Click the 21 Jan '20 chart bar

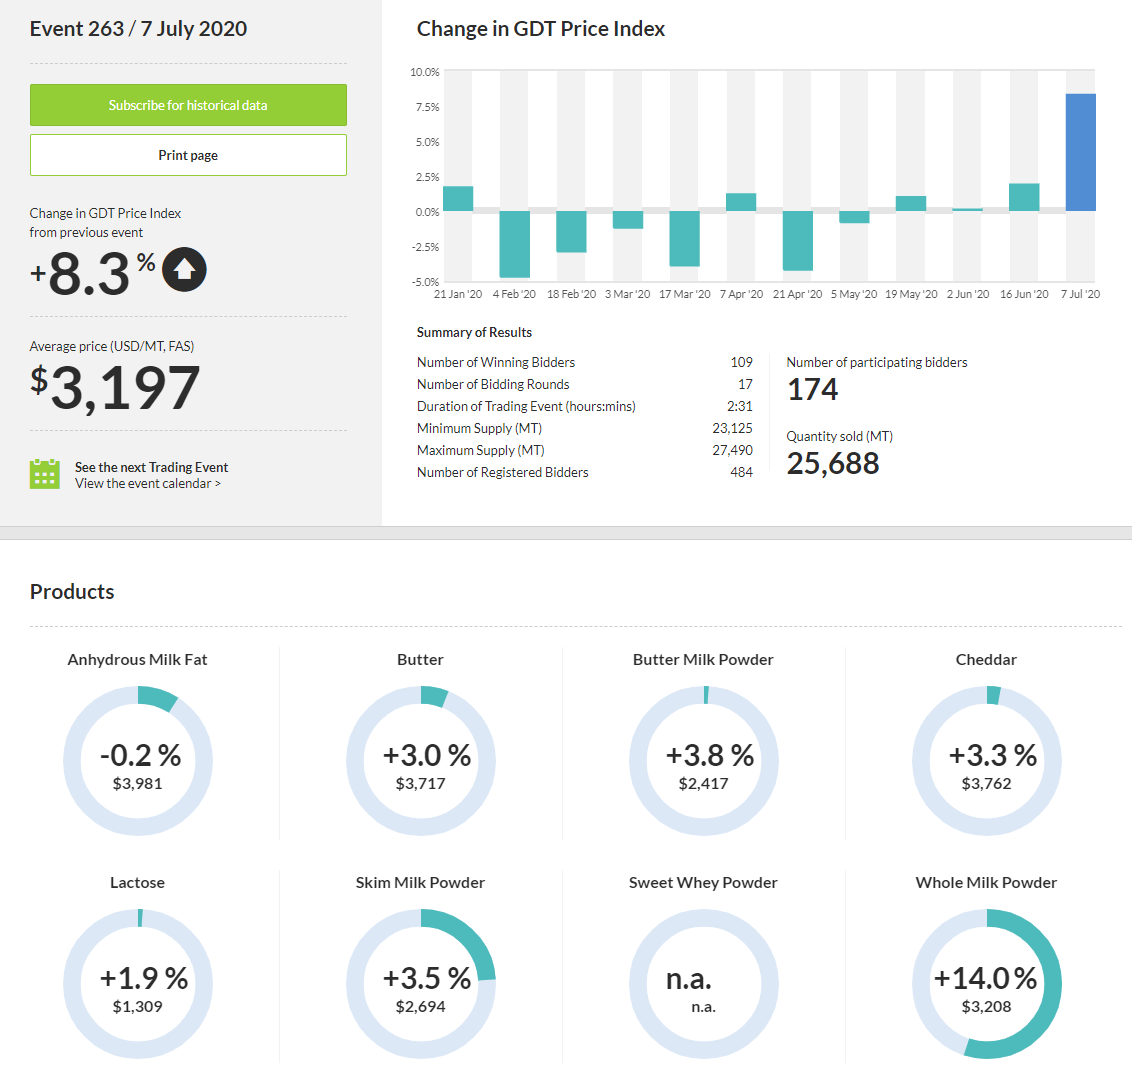tap(458, 199)
